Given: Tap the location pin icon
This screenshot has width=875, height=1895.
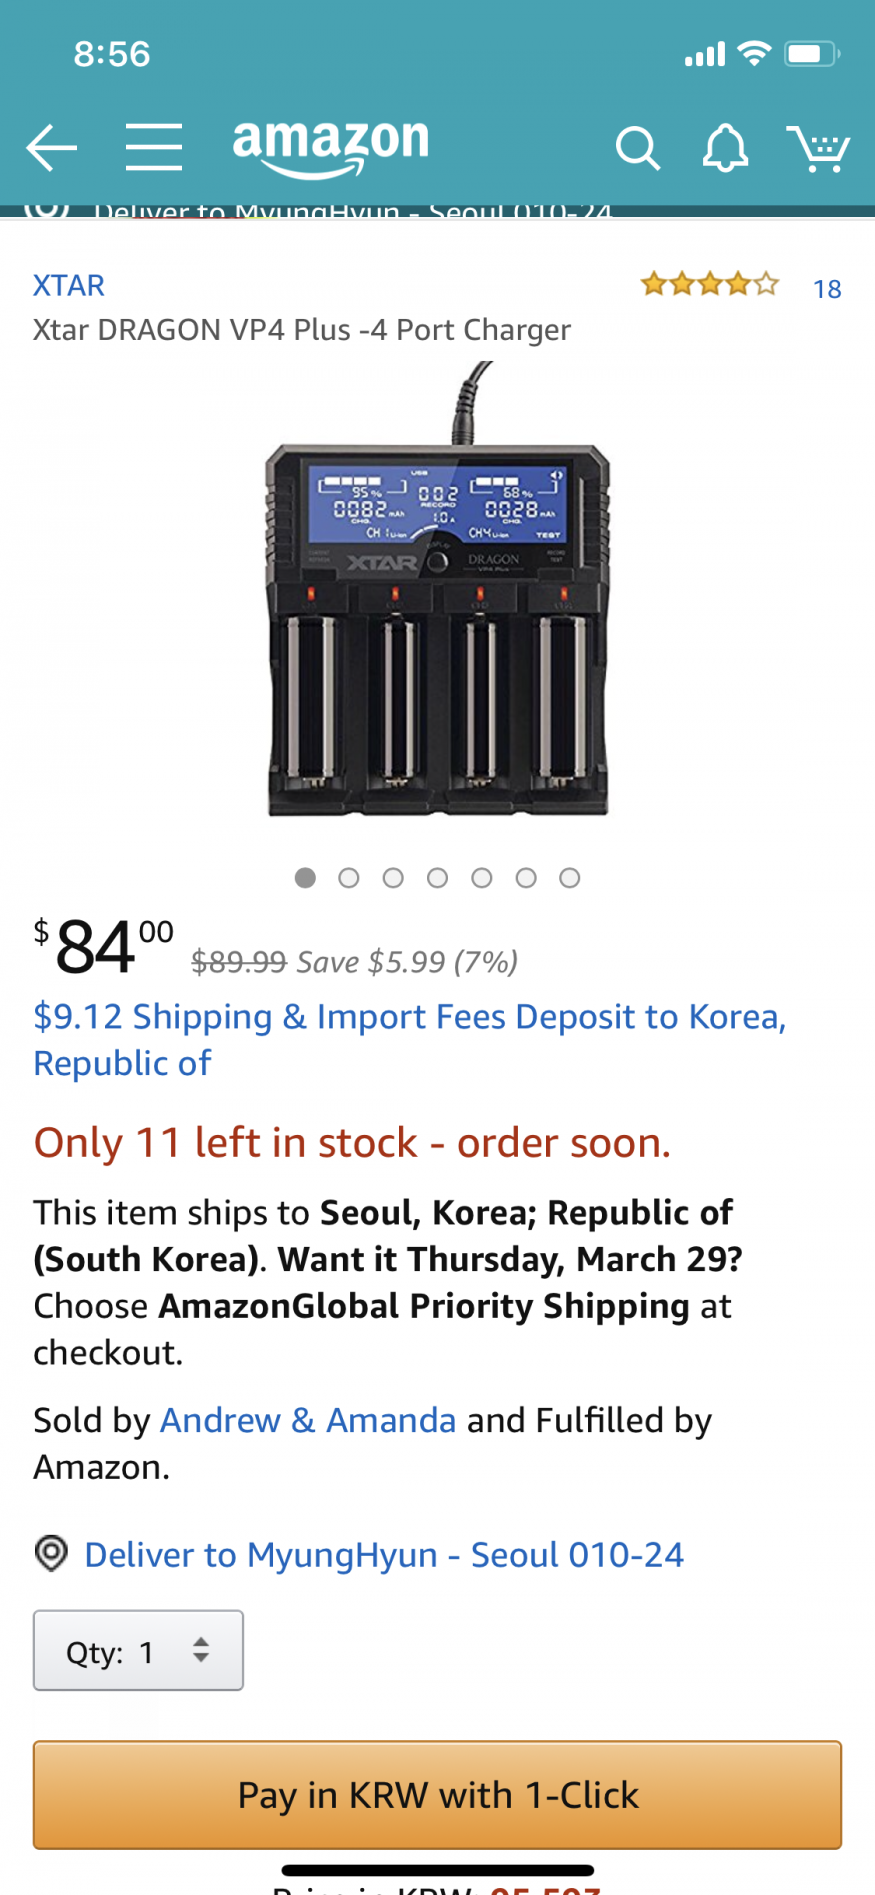Looking at the screenshot, I should coord(51,1554).
